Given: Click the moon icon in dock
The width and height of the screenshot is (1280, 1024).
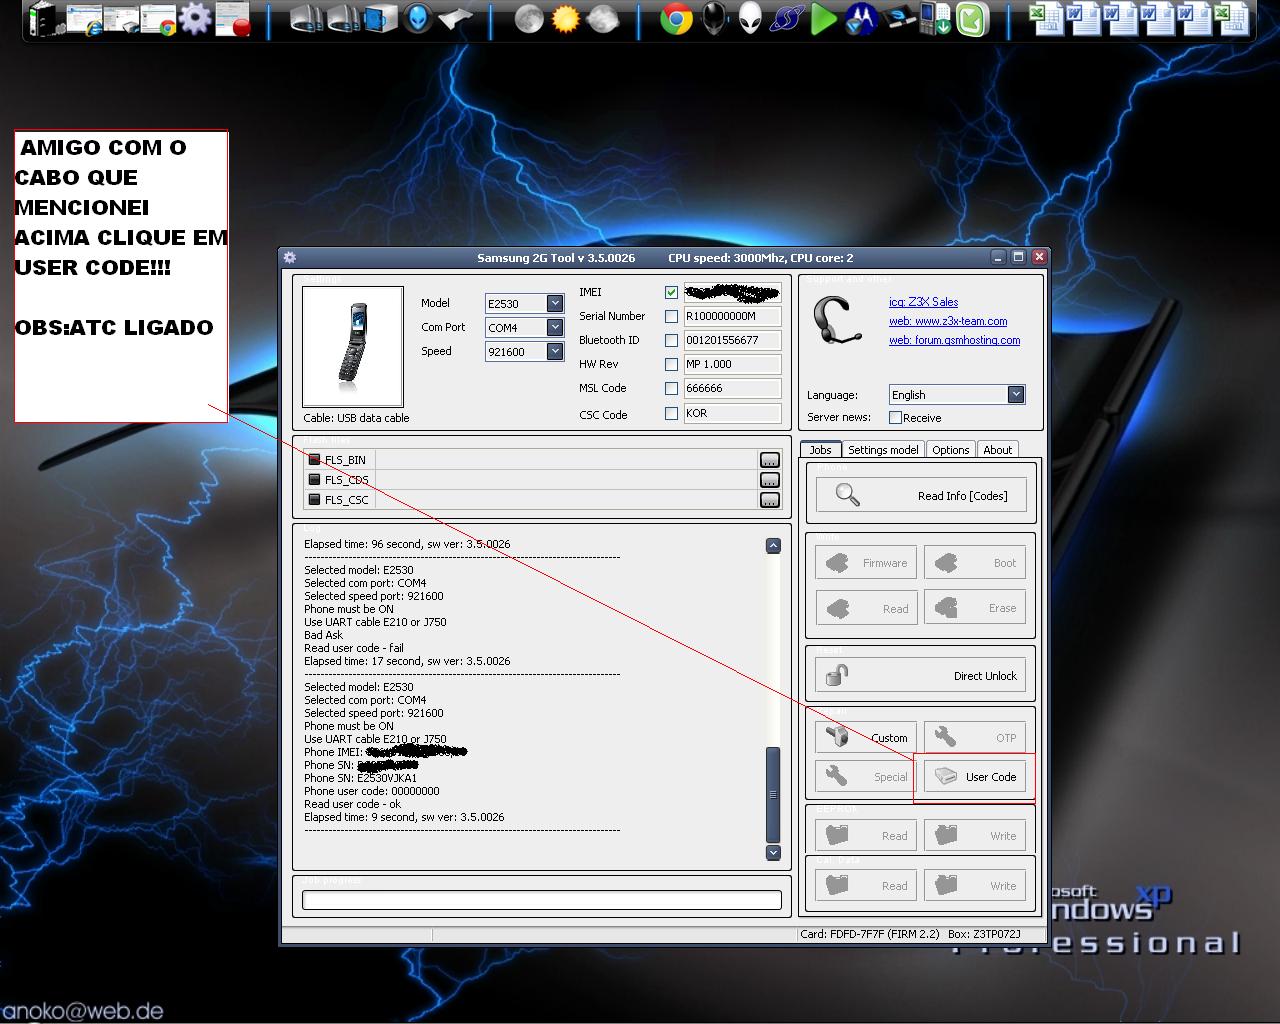Looking at the screenshot, I should [x=528, y=19].
